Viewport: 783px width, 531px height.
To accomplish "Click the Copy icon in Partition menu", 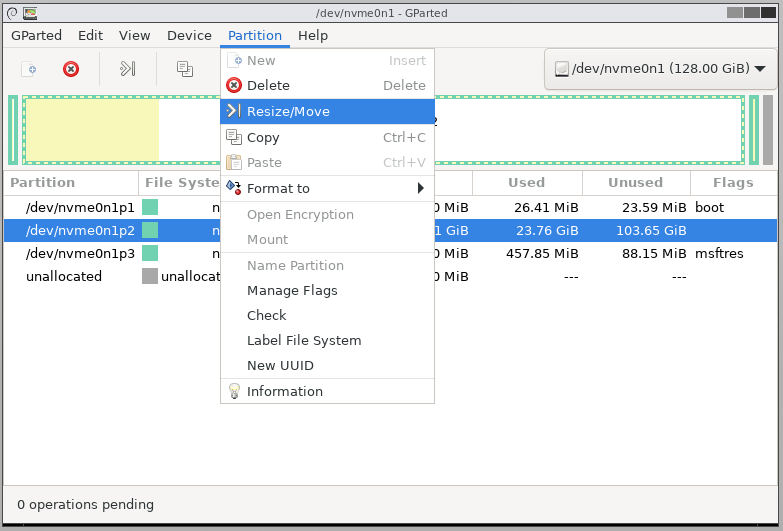I will [x=234, y=137].
